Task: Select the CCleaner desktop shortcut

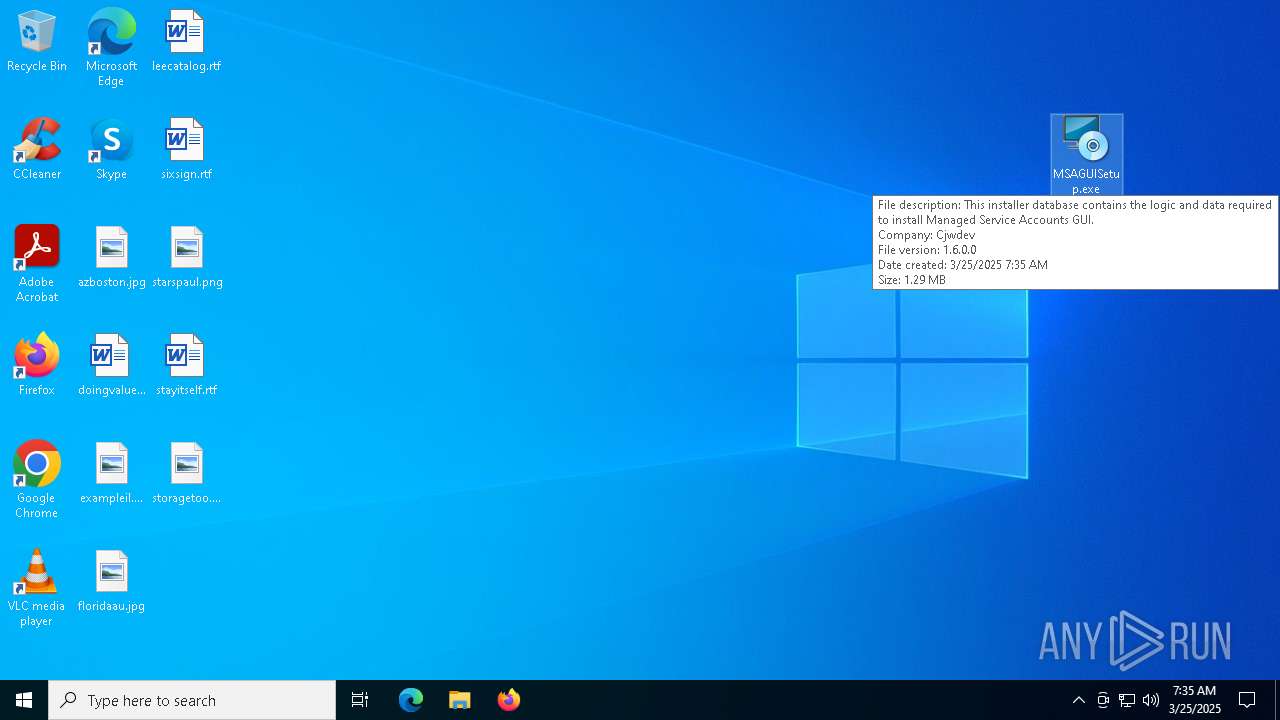Action: [x=37, y=150]
